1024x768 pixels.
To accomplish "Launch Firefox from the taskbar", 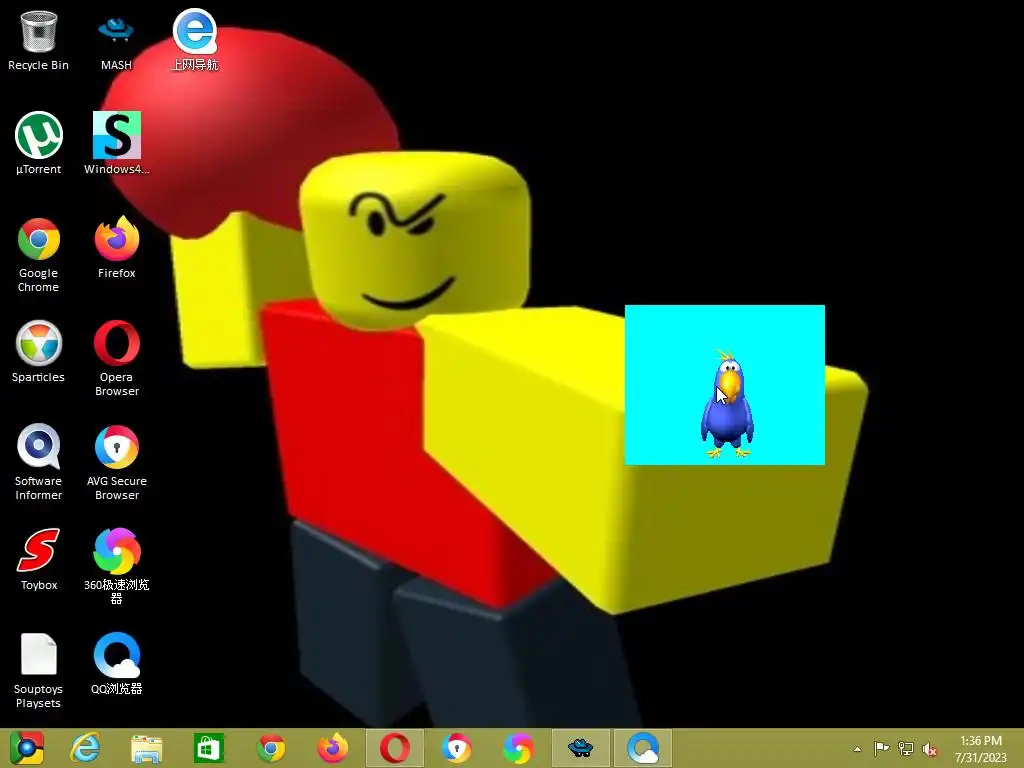I will (x=332, y=748).
